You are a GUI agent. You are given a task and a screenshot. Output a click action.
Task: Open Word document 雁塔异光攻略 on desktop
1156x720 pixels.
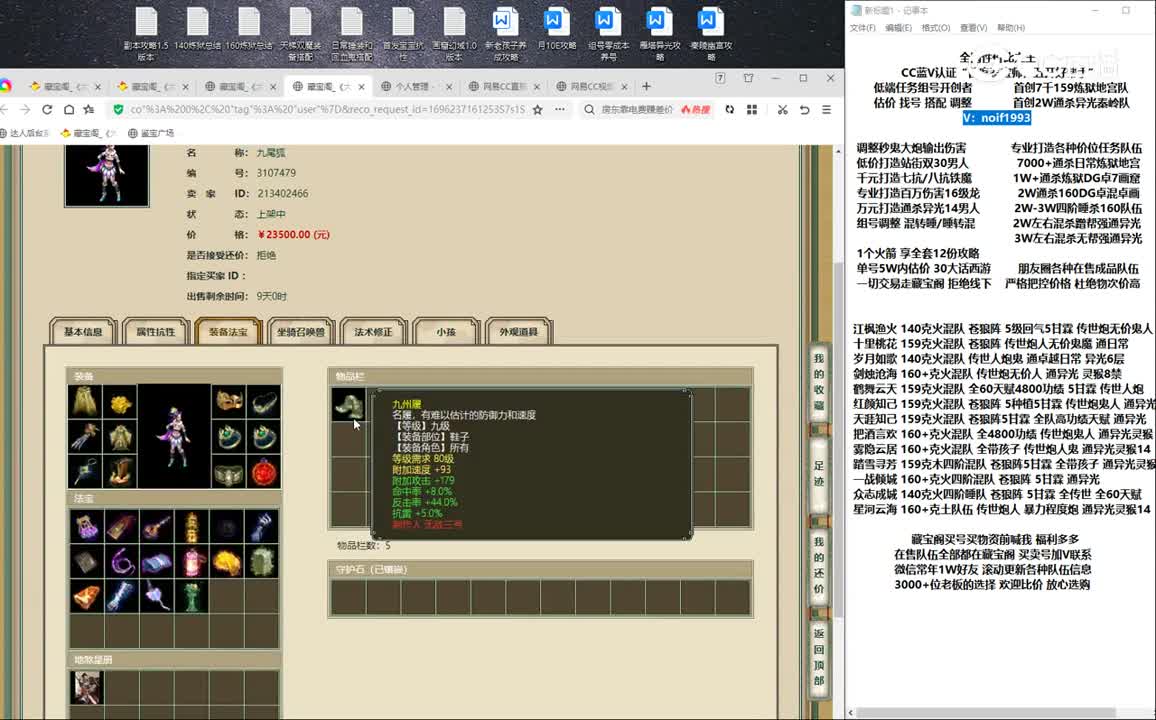(659, 34)
